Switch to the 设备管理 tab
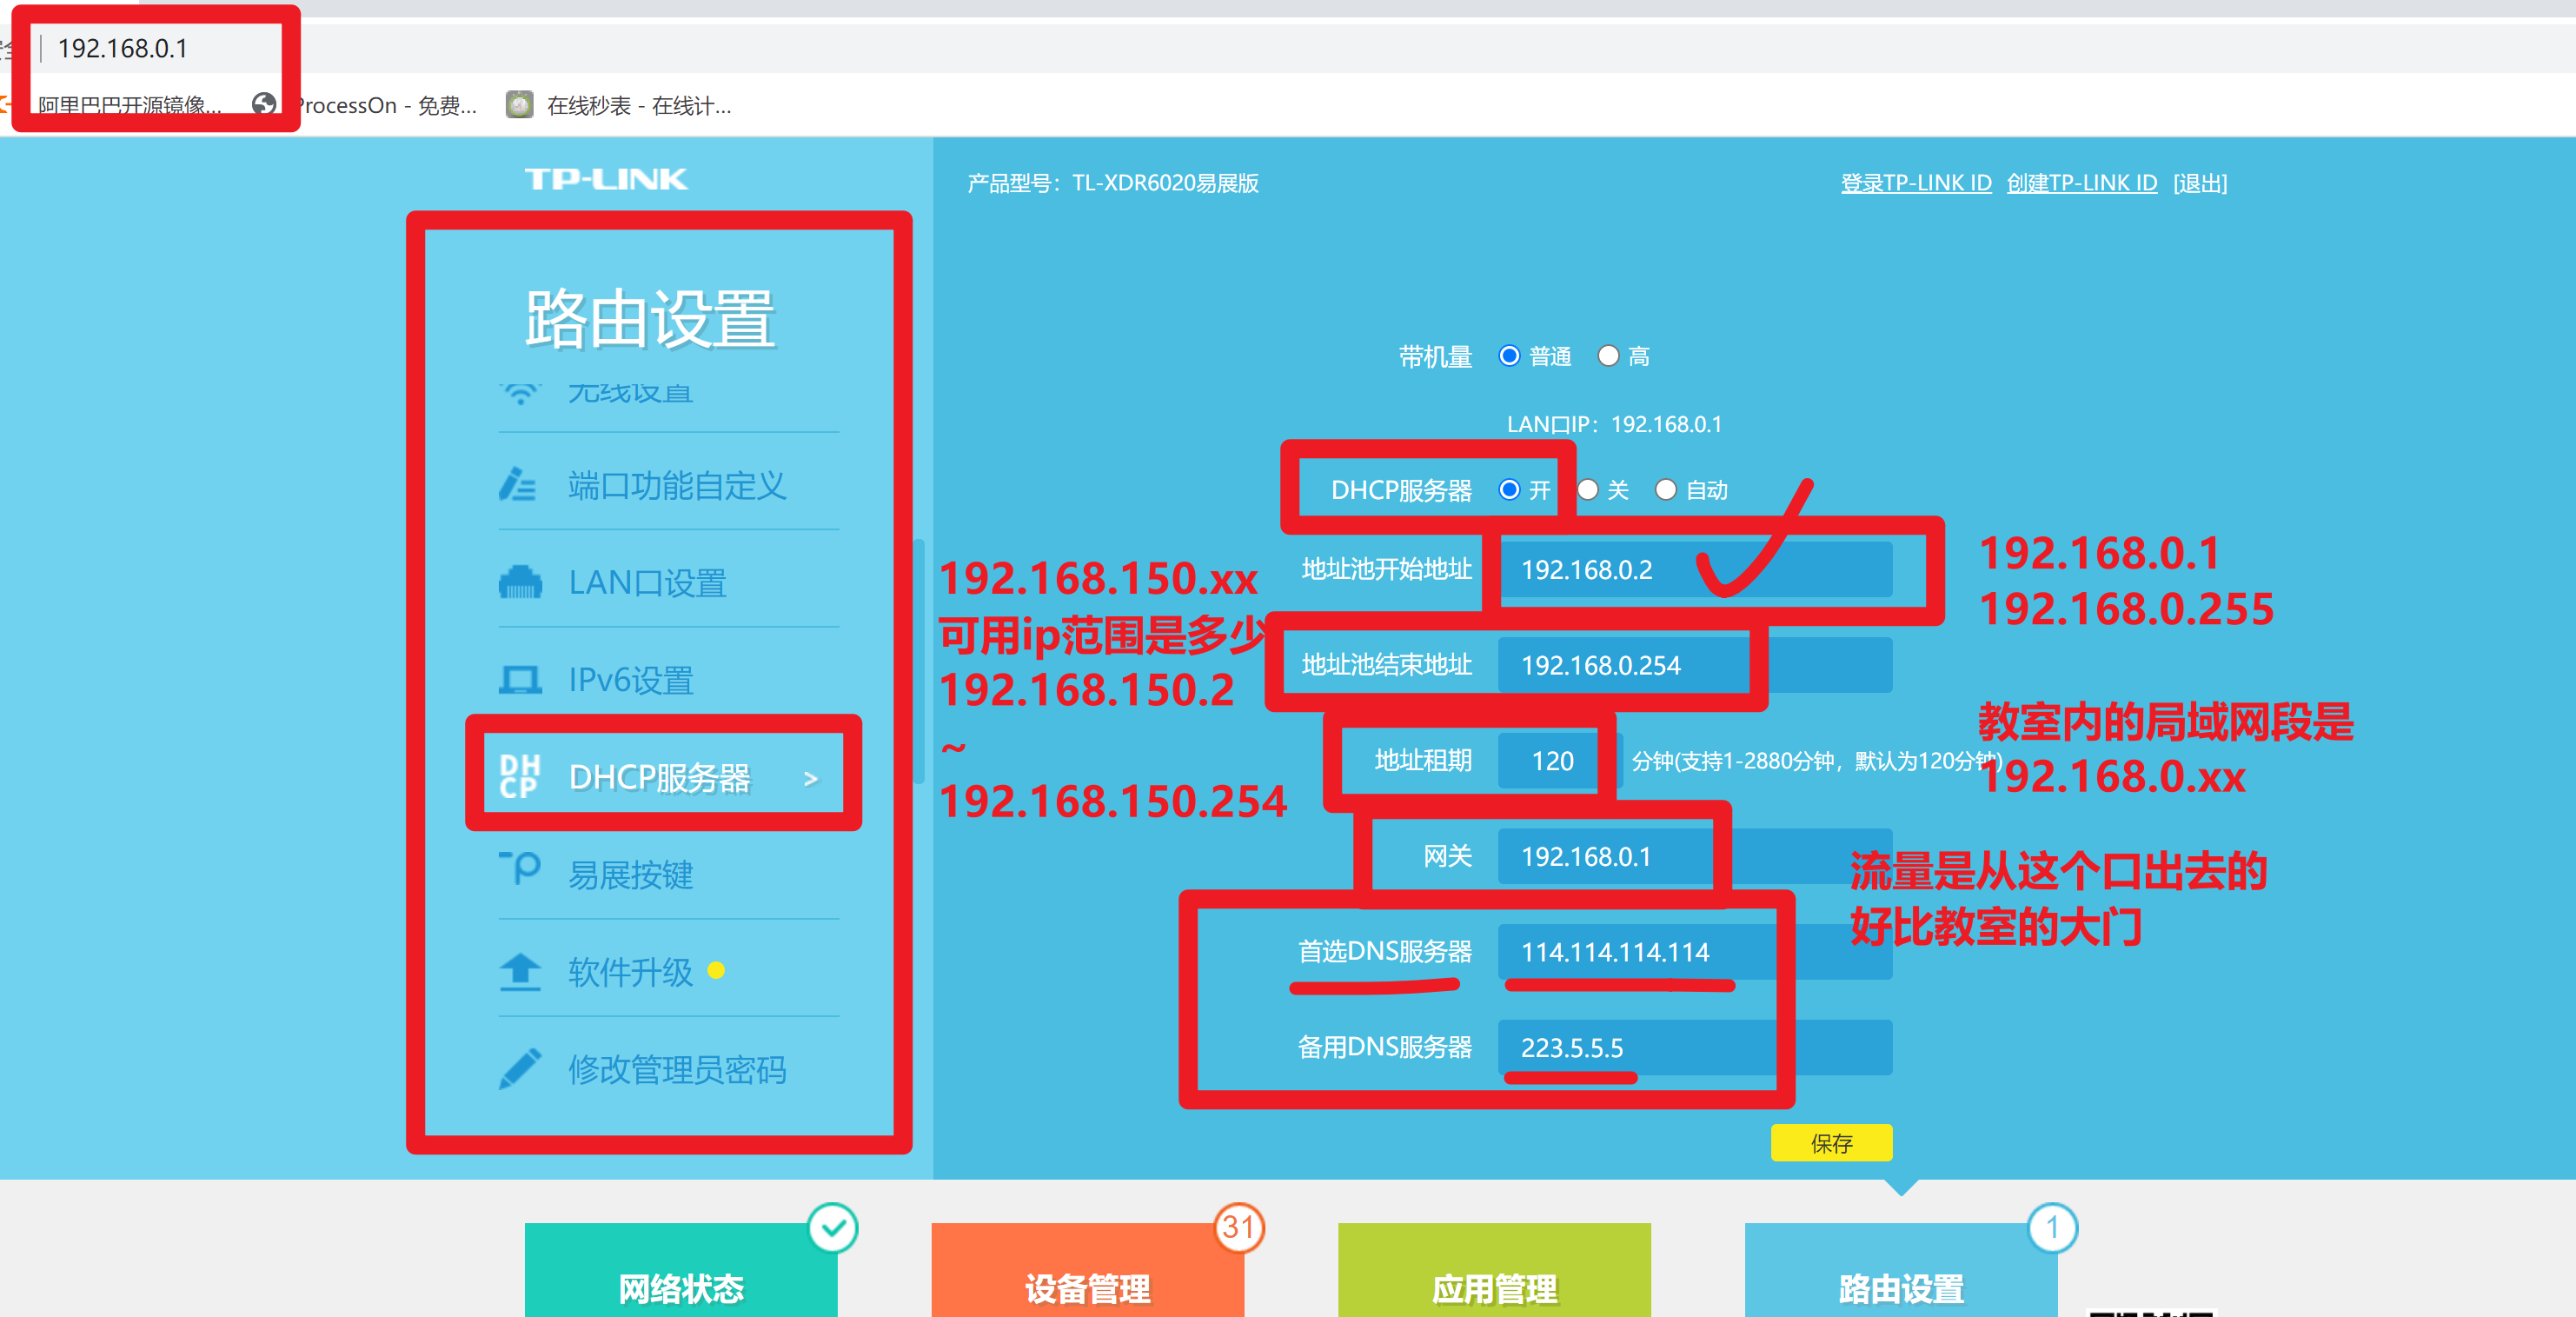The height and width of the screenshot is (1317, 2576). (1088, 1270)
